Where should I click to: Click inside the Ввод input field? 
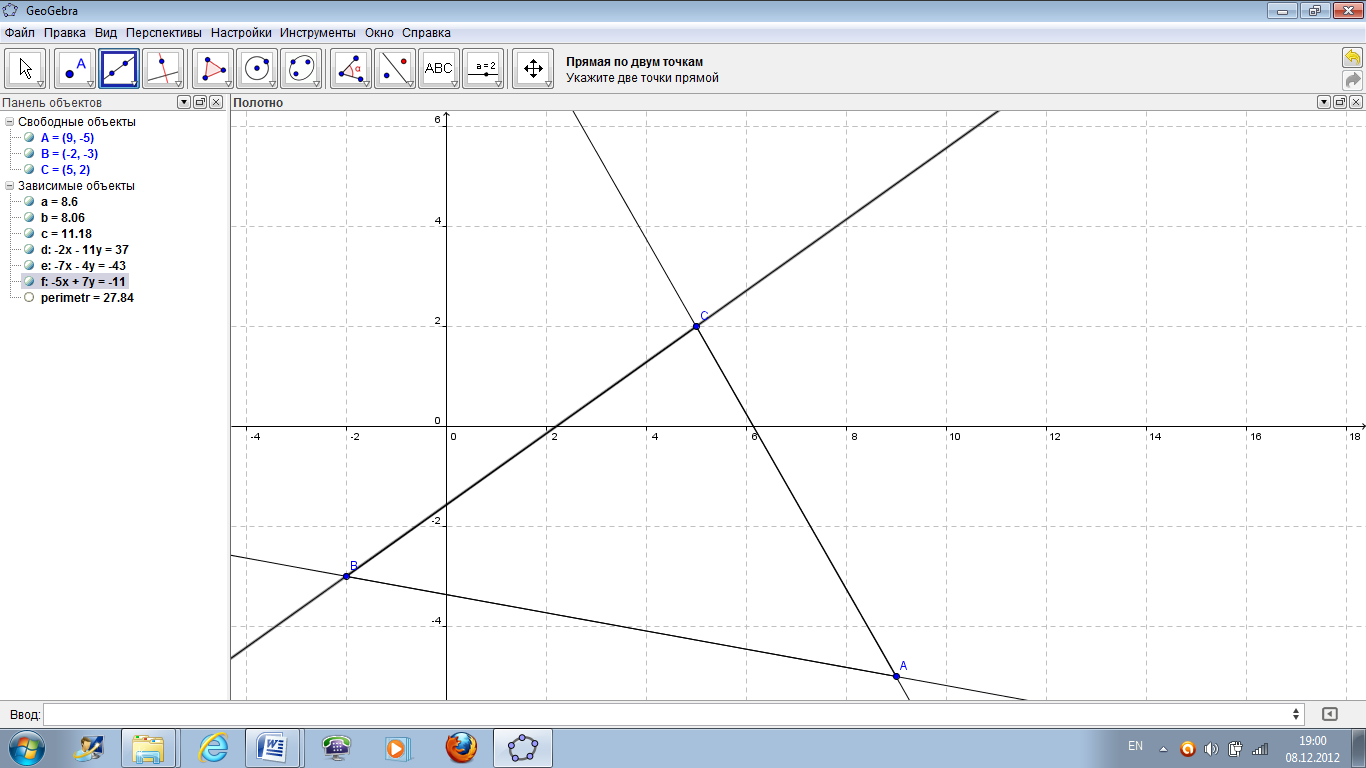(x=667, y=714)
